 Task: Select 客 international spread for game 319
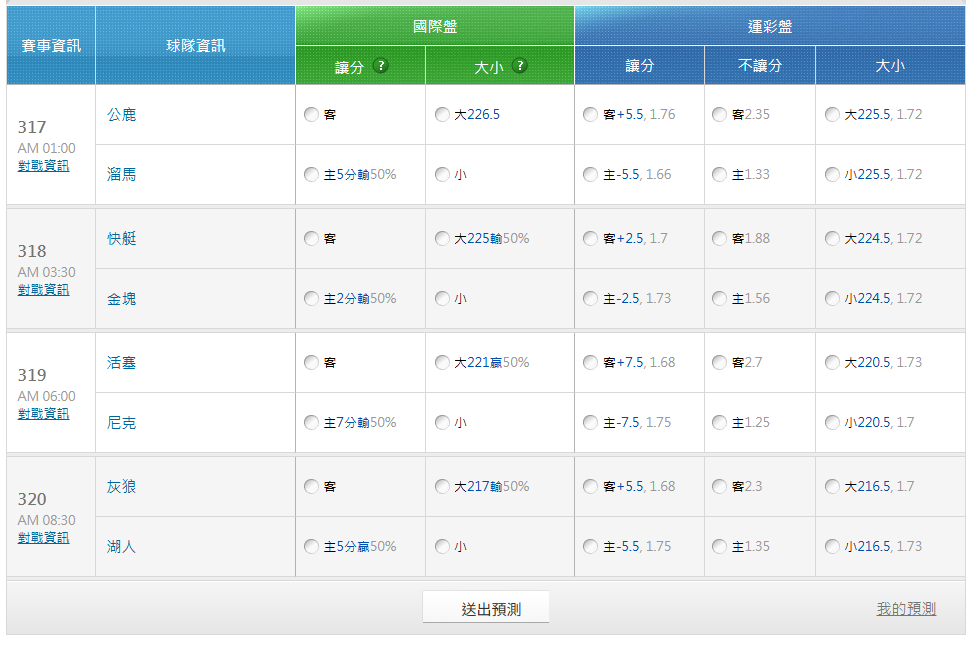311,362
